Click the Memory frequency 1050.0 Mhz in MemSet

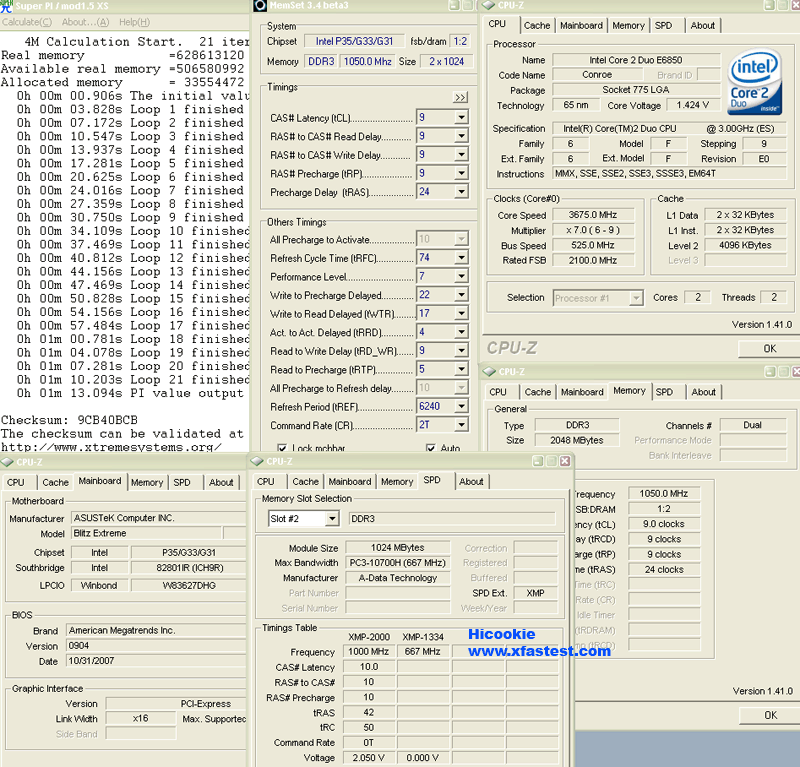click(x=367, y=62)
